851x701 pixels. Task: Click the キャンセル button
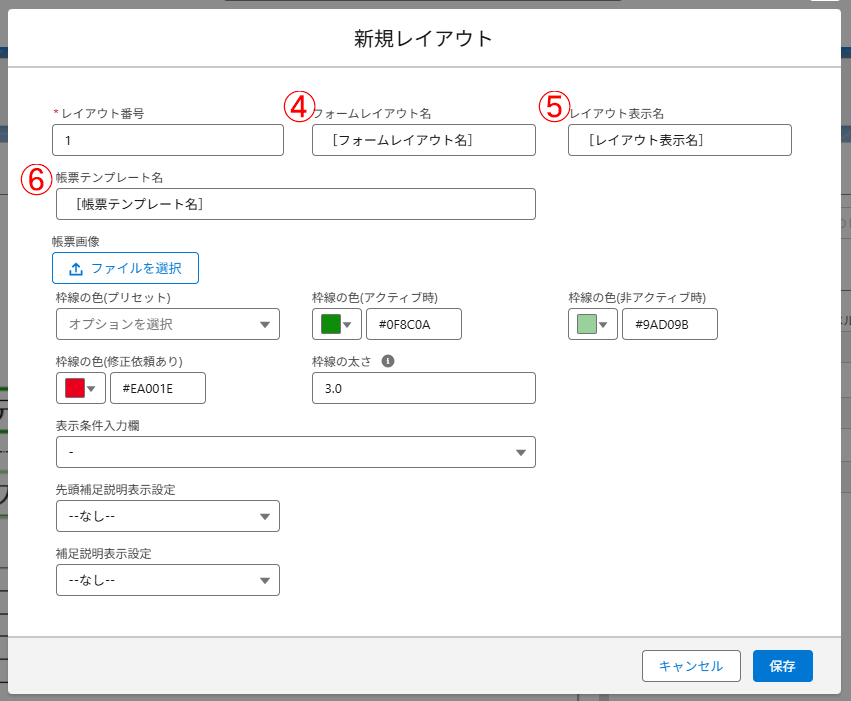click(x=691, y=666)
